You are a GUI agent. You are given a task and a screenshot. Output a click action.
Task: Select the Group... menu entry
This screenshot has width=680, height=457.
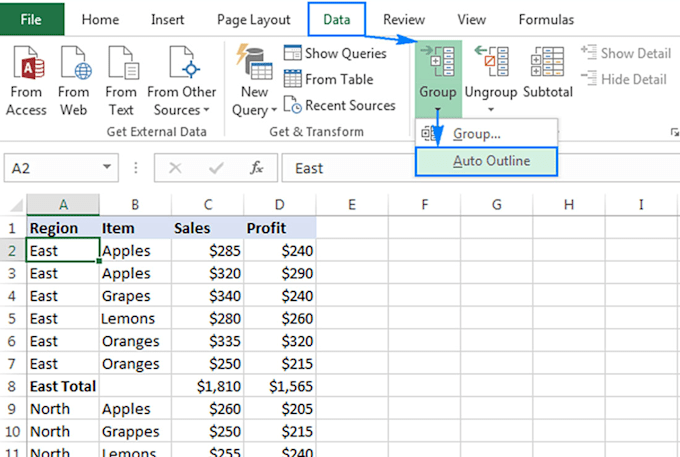[x=476, y=133]
